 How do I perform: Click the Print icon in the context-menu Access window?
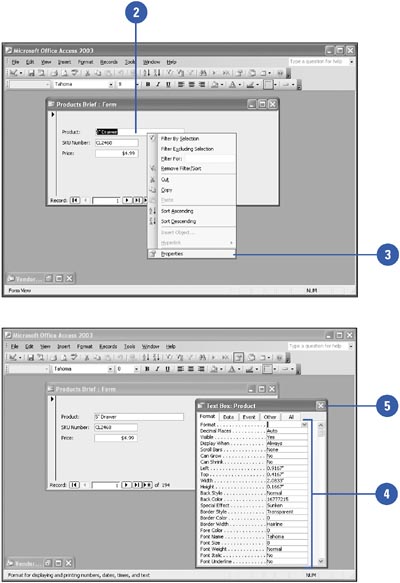pyautogui.click(x=54, y=73)
